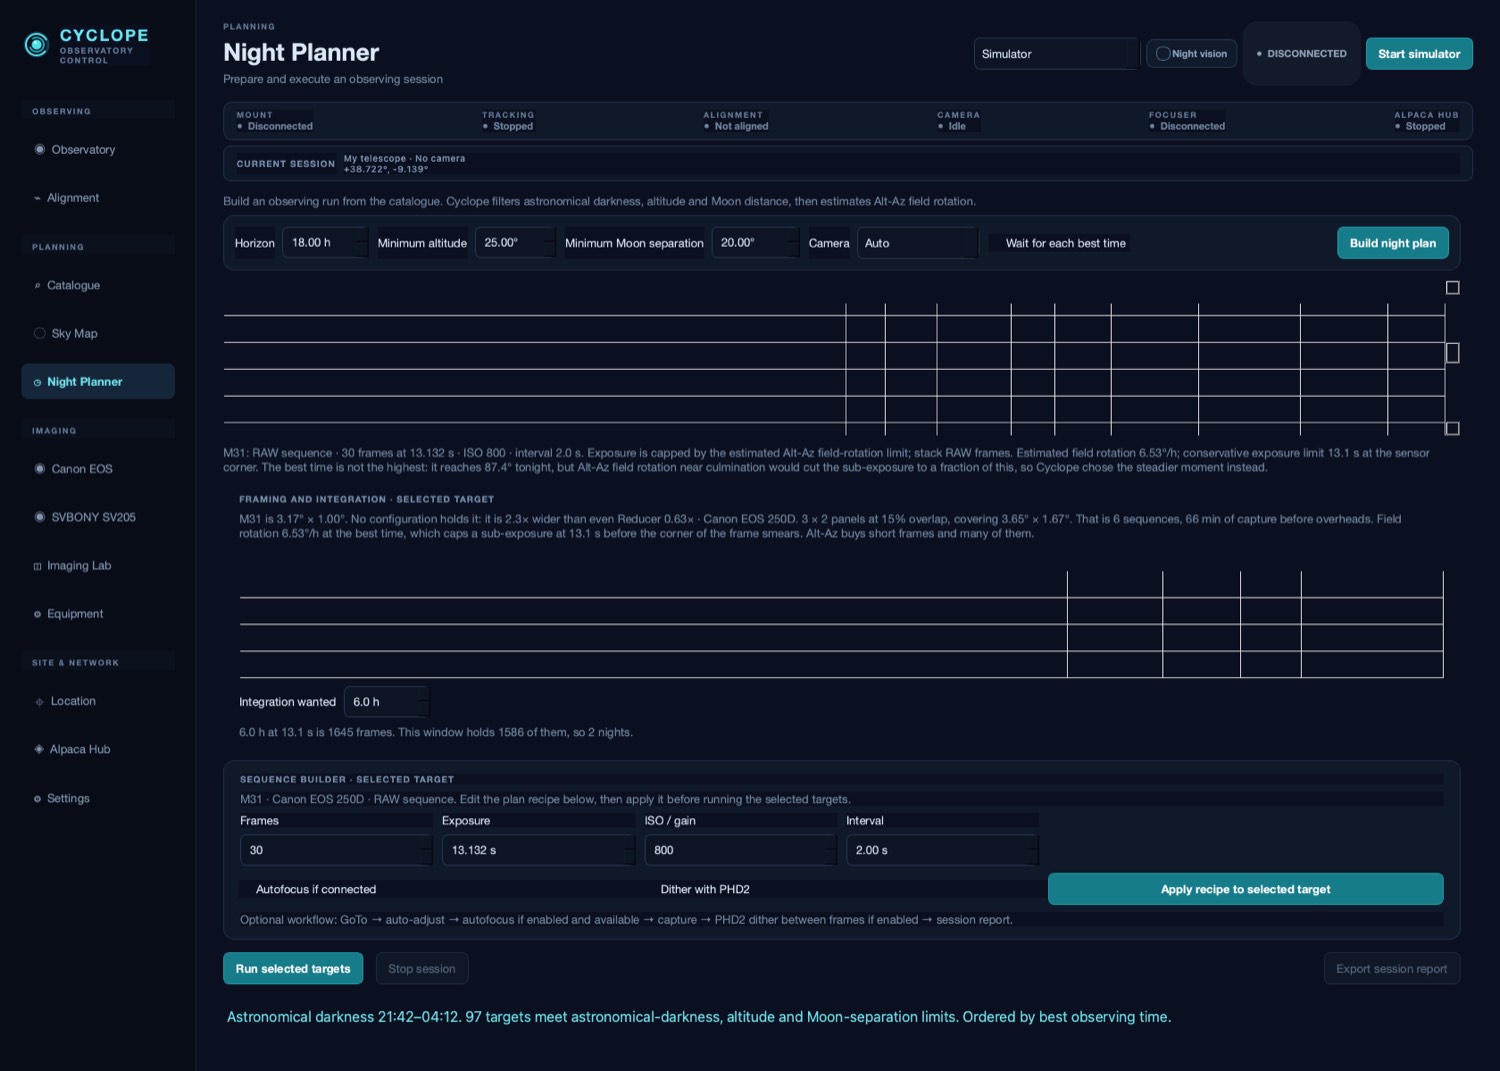Click the Minimum altitude stepper arrows
This screenshot has height=1071, width=1500.
tap(548, 243)
